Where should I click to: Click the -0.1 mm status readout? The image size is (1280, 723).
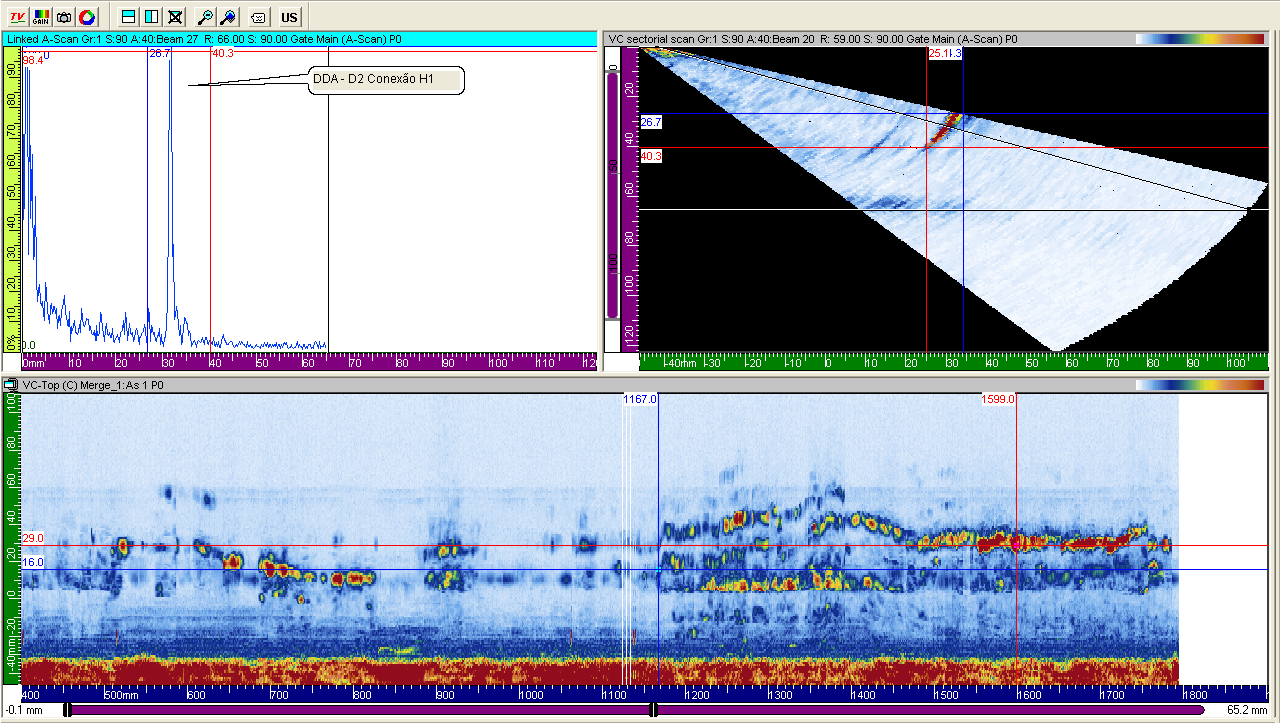(22, 710)
